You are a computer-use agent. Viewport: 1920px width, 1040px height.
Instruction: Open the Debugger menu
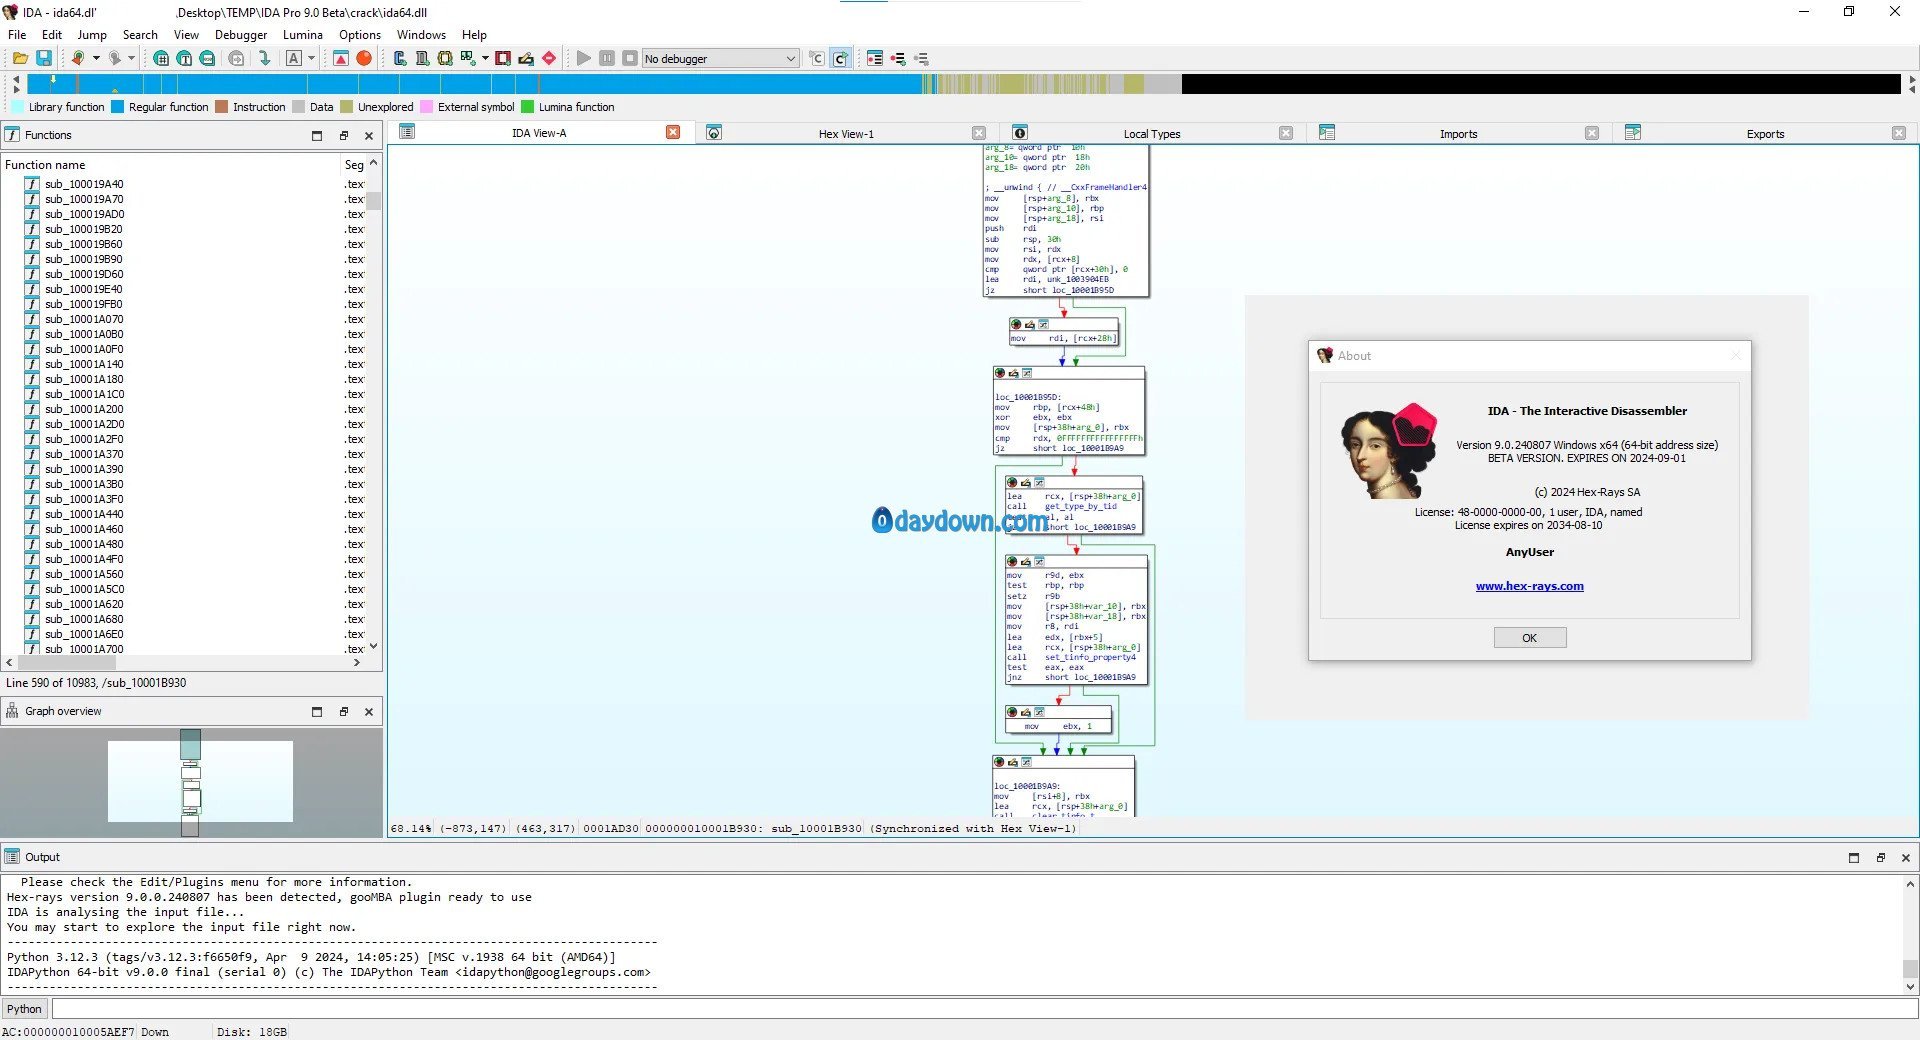(x=241, y=35)
